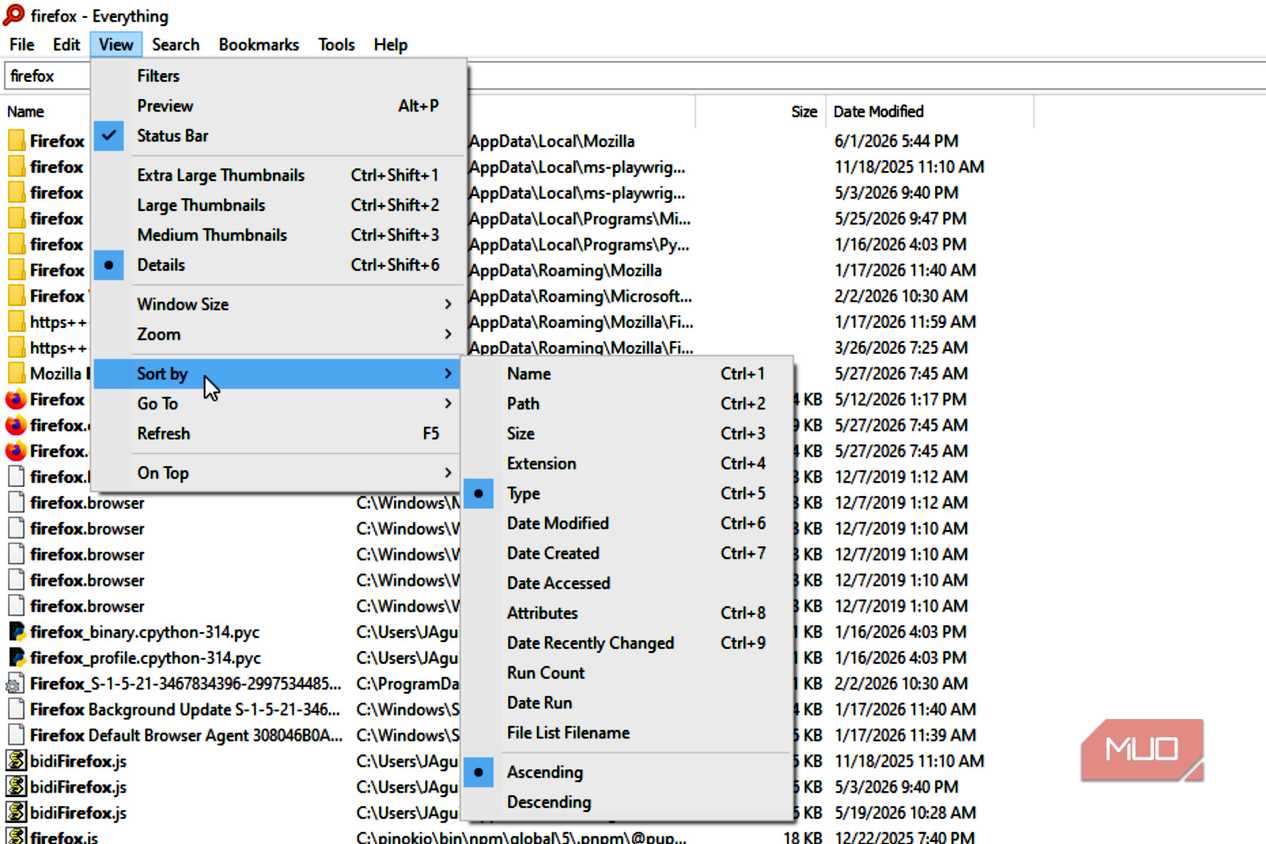Sort results by Name
Image resolution: width=1266 pixels, height=844 pixels.
point(627,373)
